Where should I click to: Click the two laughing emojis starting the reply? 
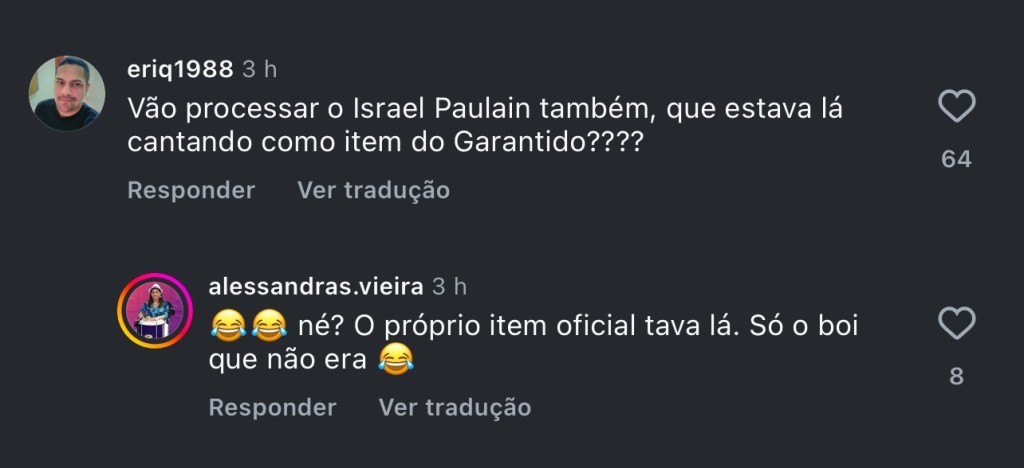247,325
